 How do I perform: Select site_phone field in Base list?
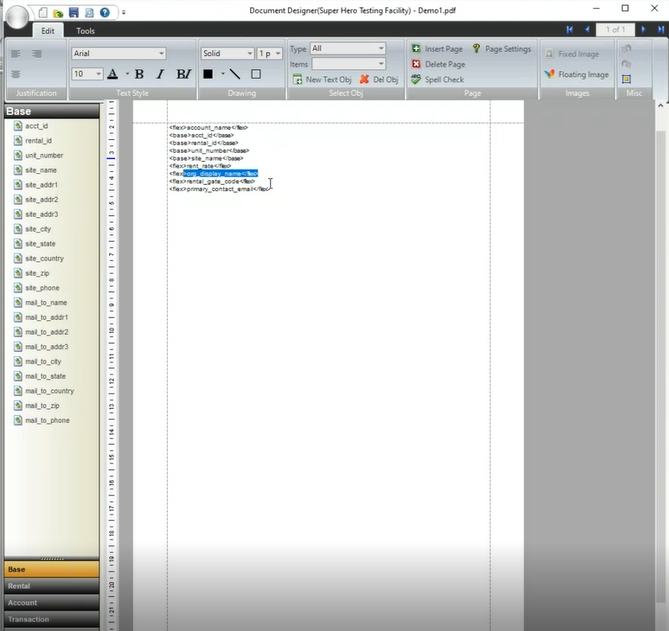click(x=37, y=288)
